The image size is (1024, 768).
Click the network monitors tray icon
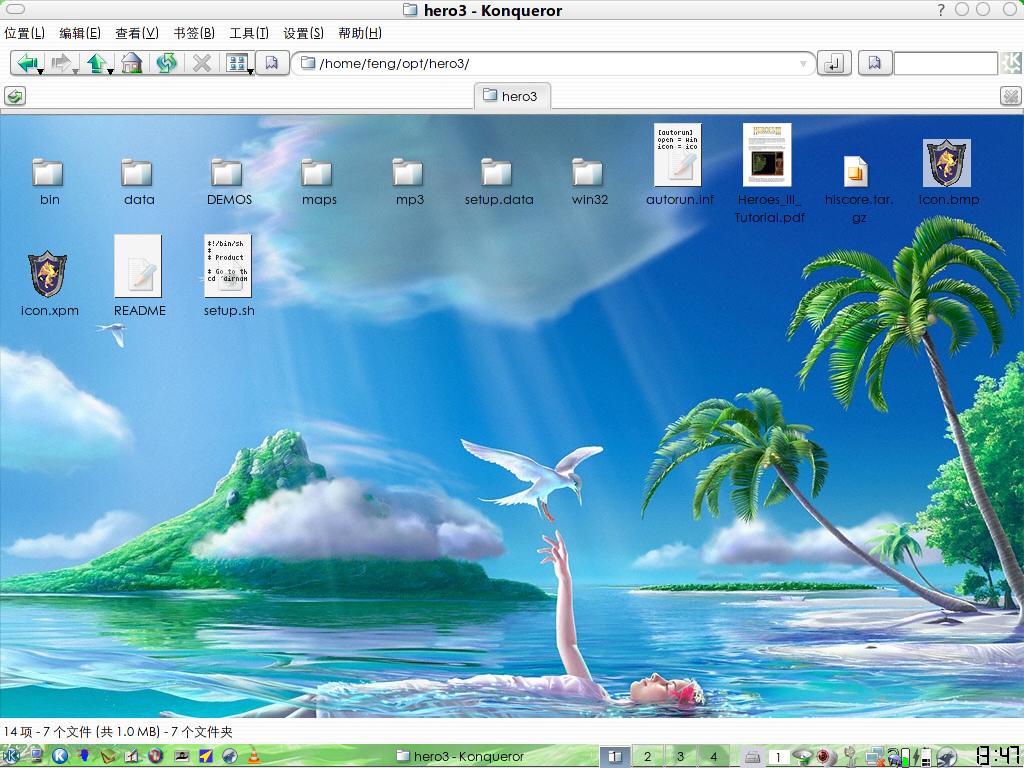(876, 756)
